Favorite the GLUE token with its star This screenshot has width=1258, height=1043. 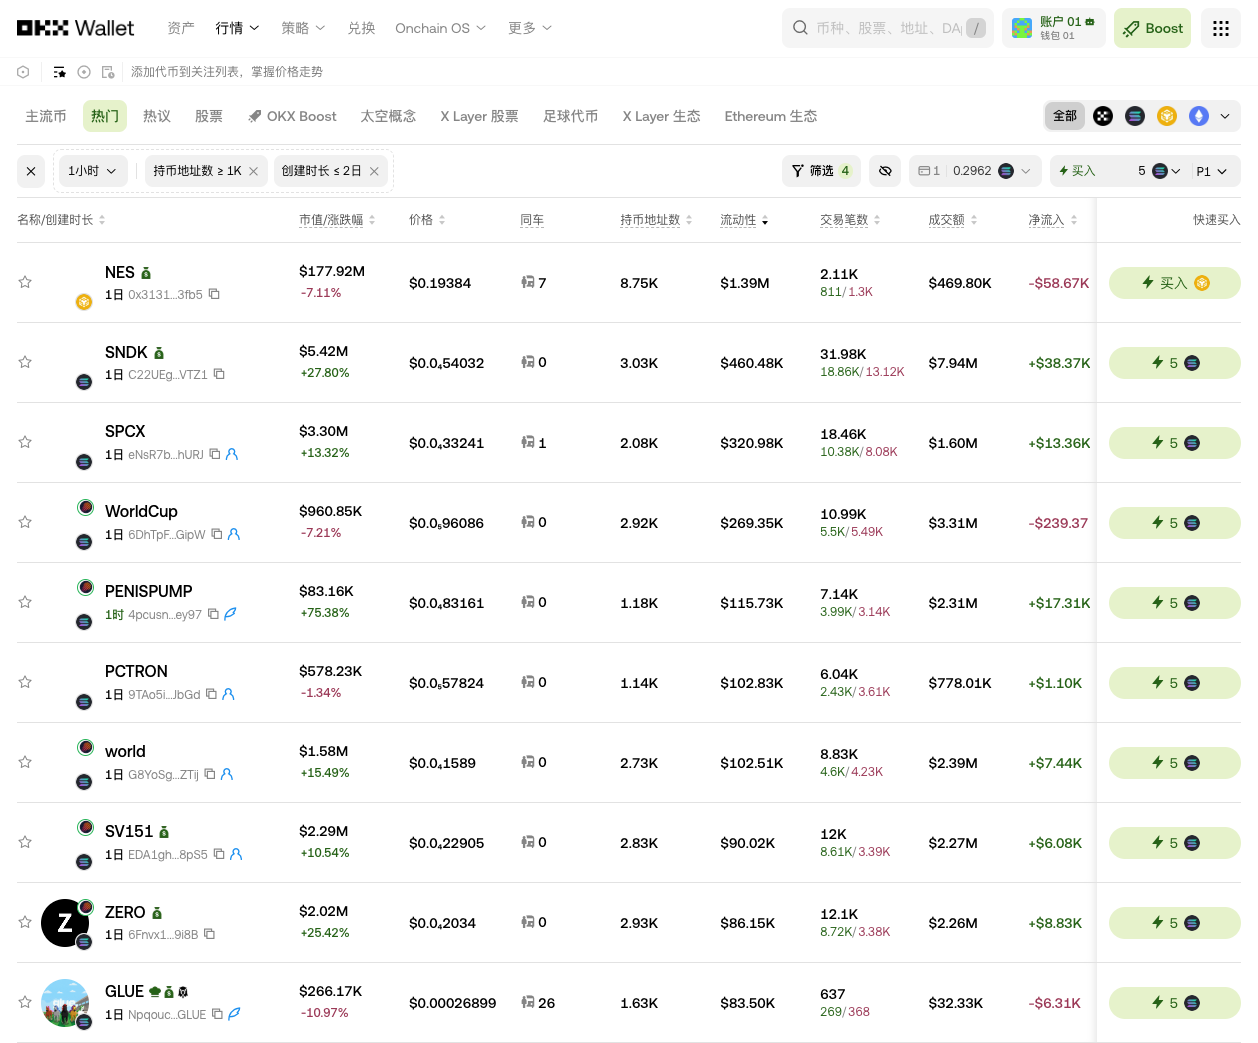point(25,1002)
